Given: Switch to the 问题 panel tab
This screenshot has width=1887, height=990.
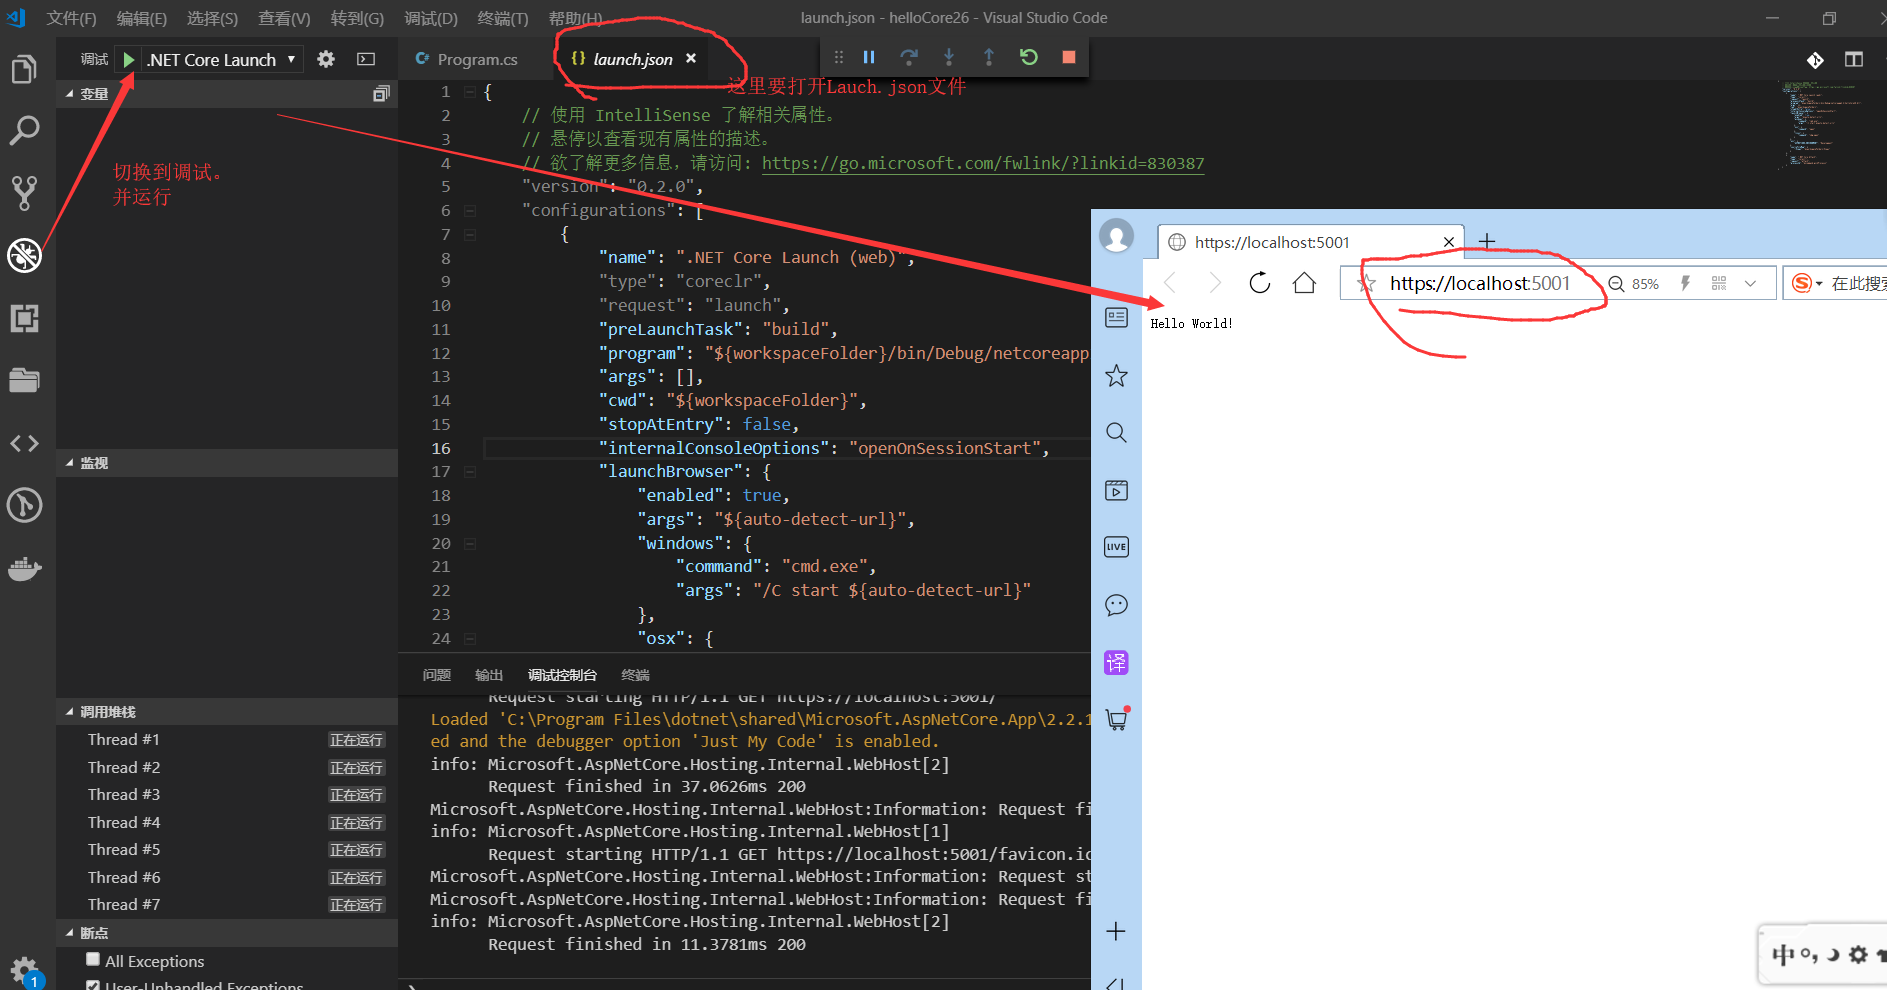Looking at the screenshot, I should [437, 675].
